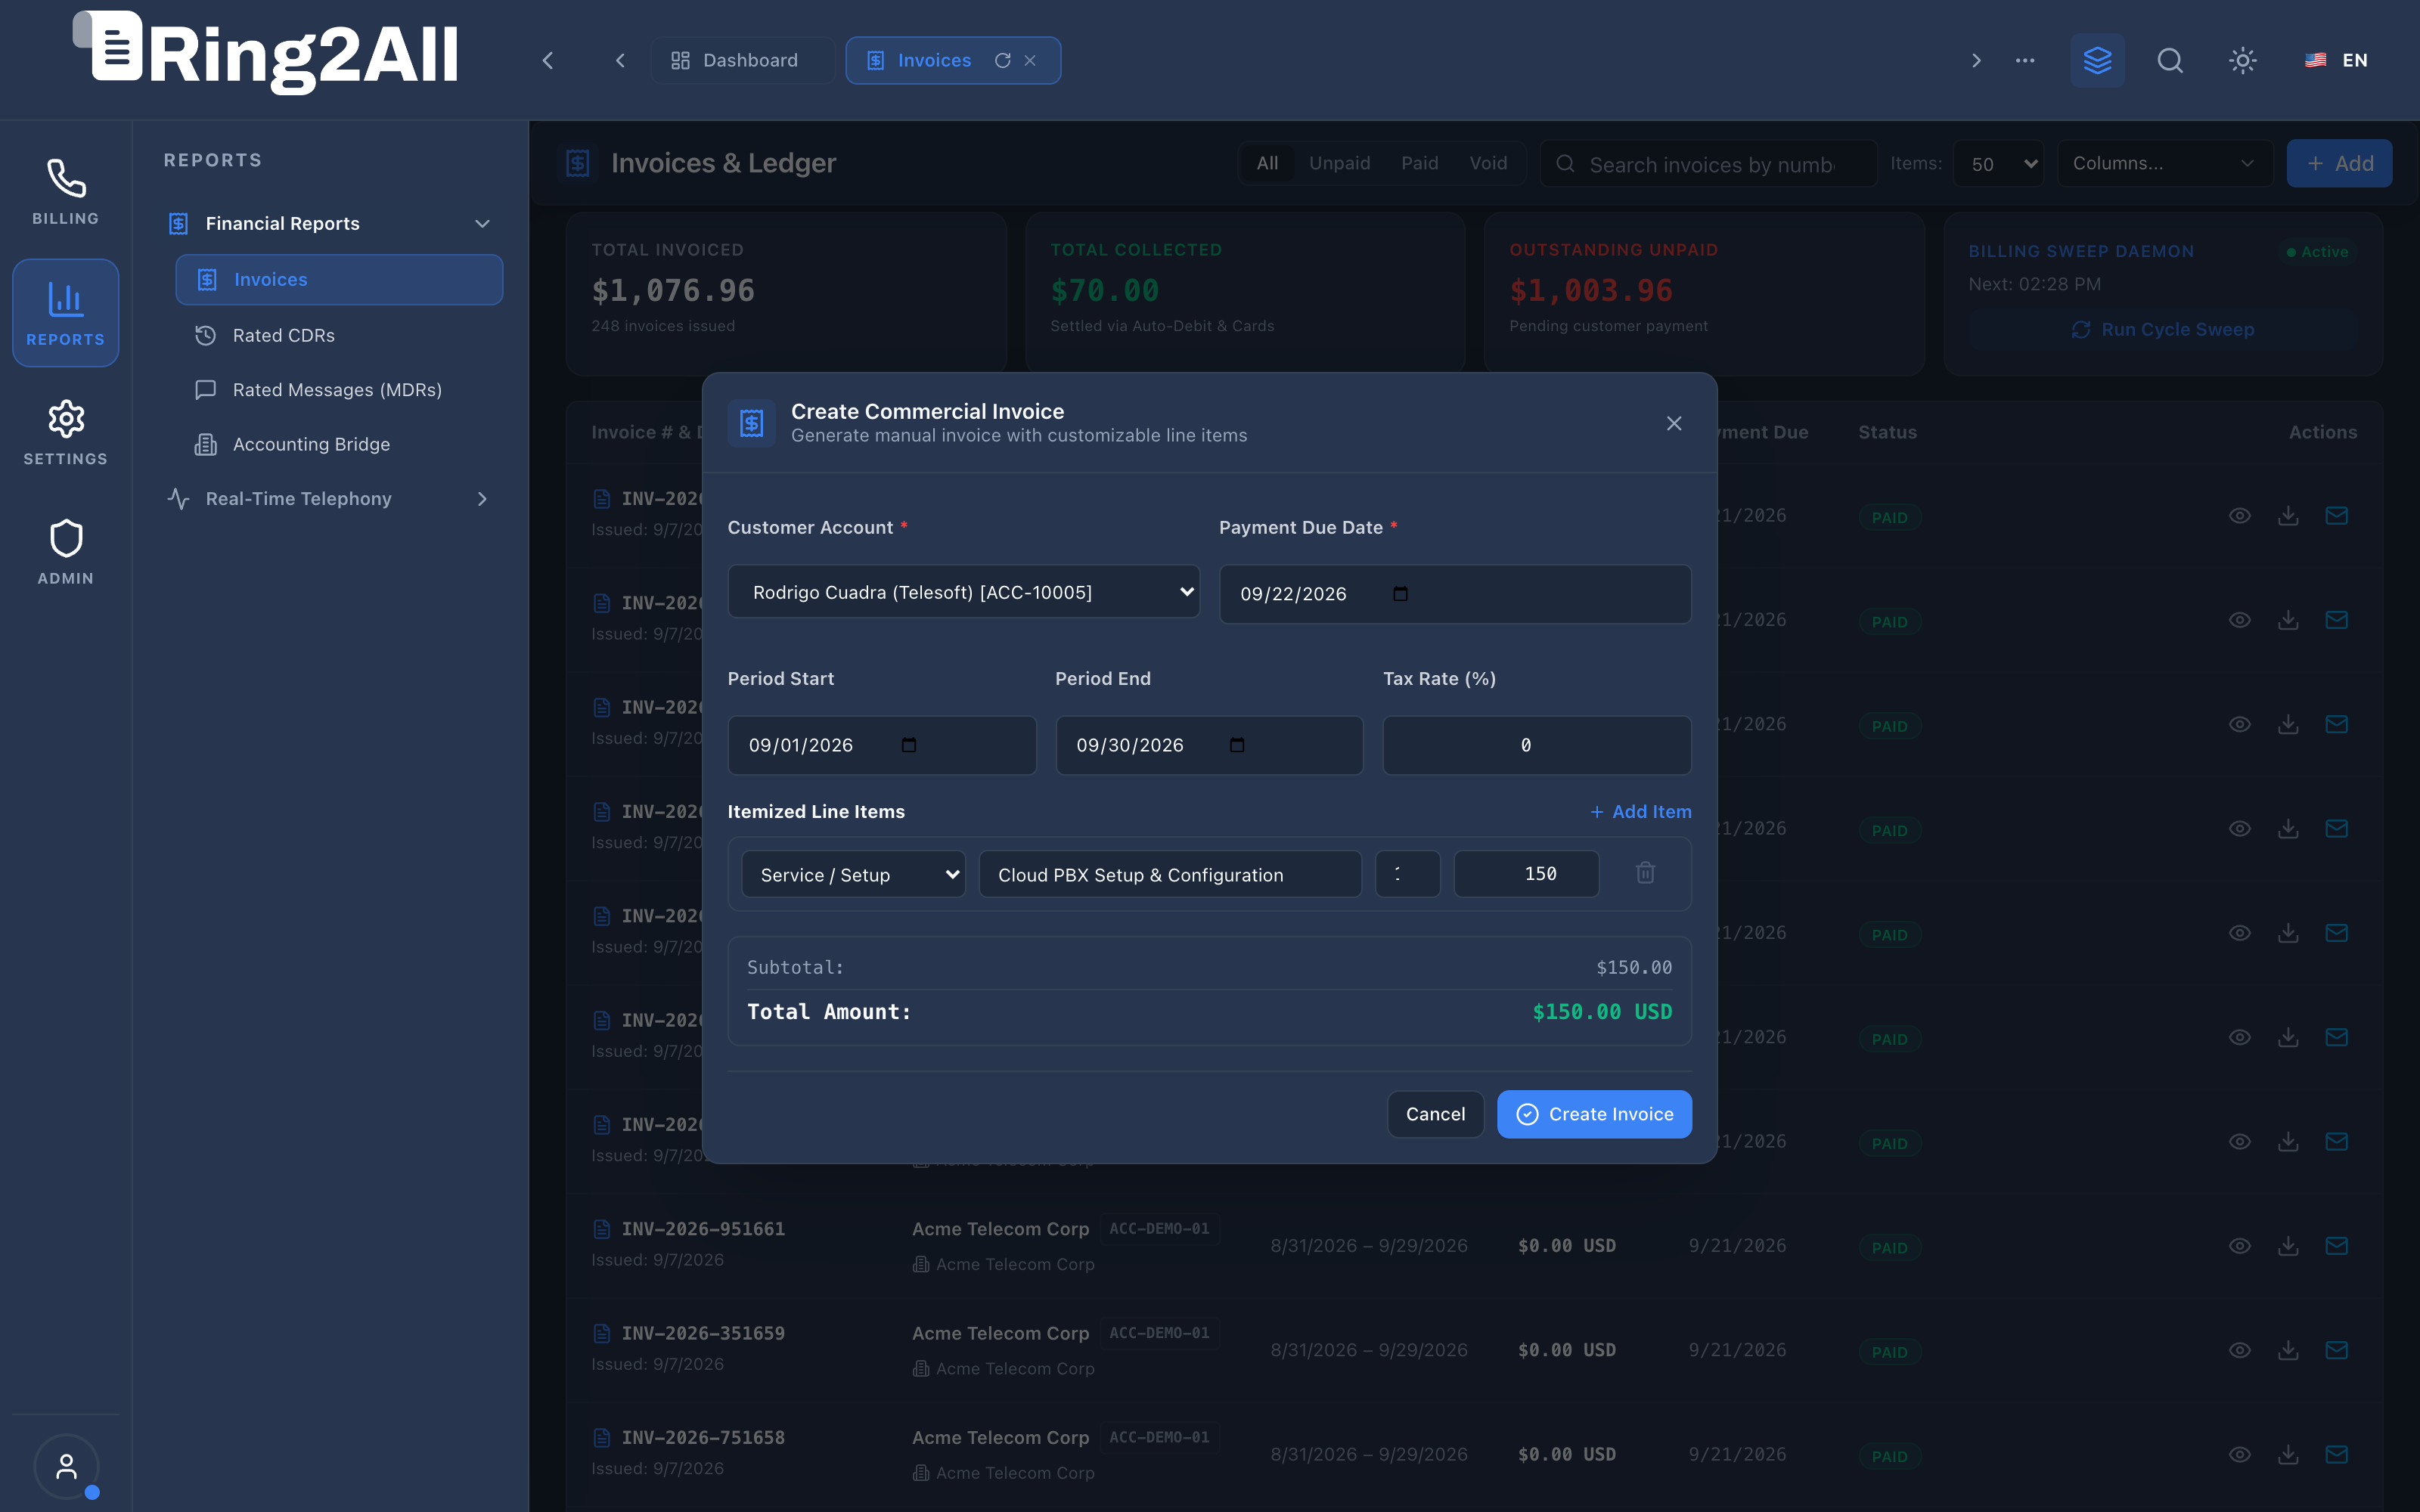Filter invoices by Paid
Image resolution: width=2420 pixels, height=1512 pixels.
coord(1419,163)
